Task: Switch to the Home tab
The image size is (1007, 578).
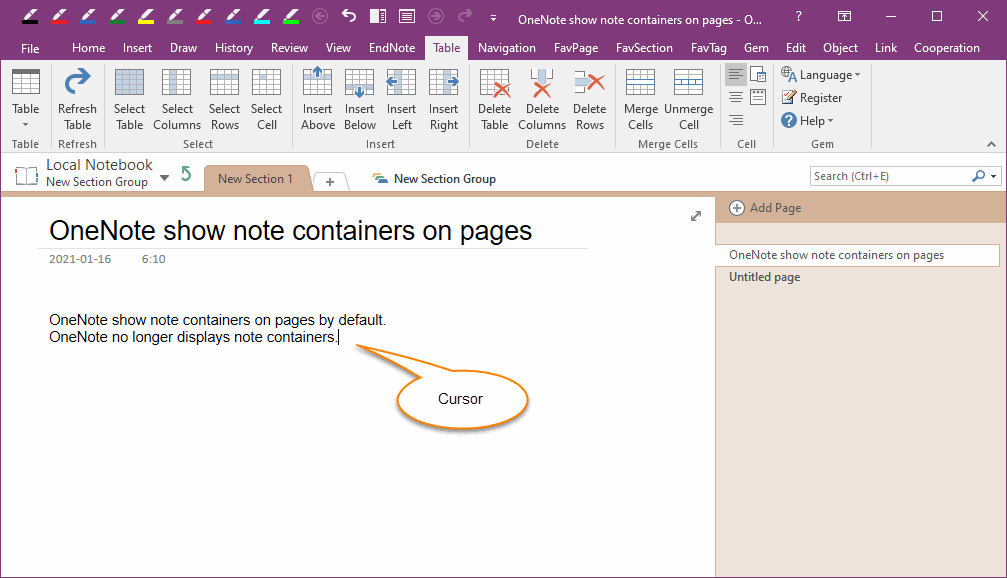Action: [89, 48]
